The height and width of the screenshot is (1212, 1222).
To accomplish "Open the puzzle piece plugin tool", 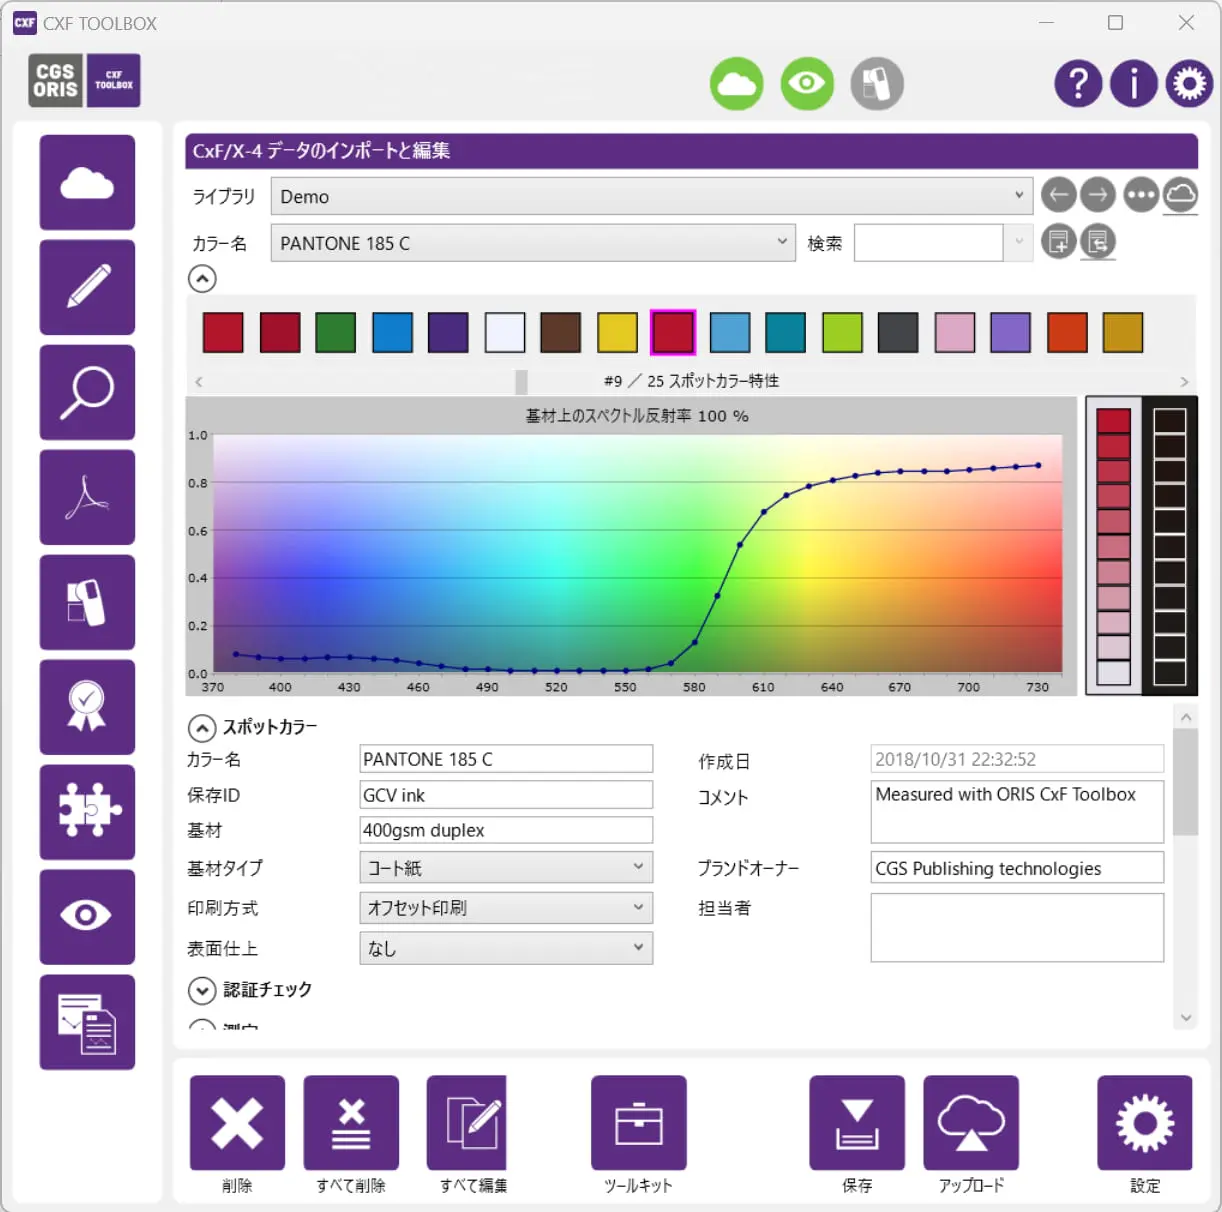I will (87, 811).
